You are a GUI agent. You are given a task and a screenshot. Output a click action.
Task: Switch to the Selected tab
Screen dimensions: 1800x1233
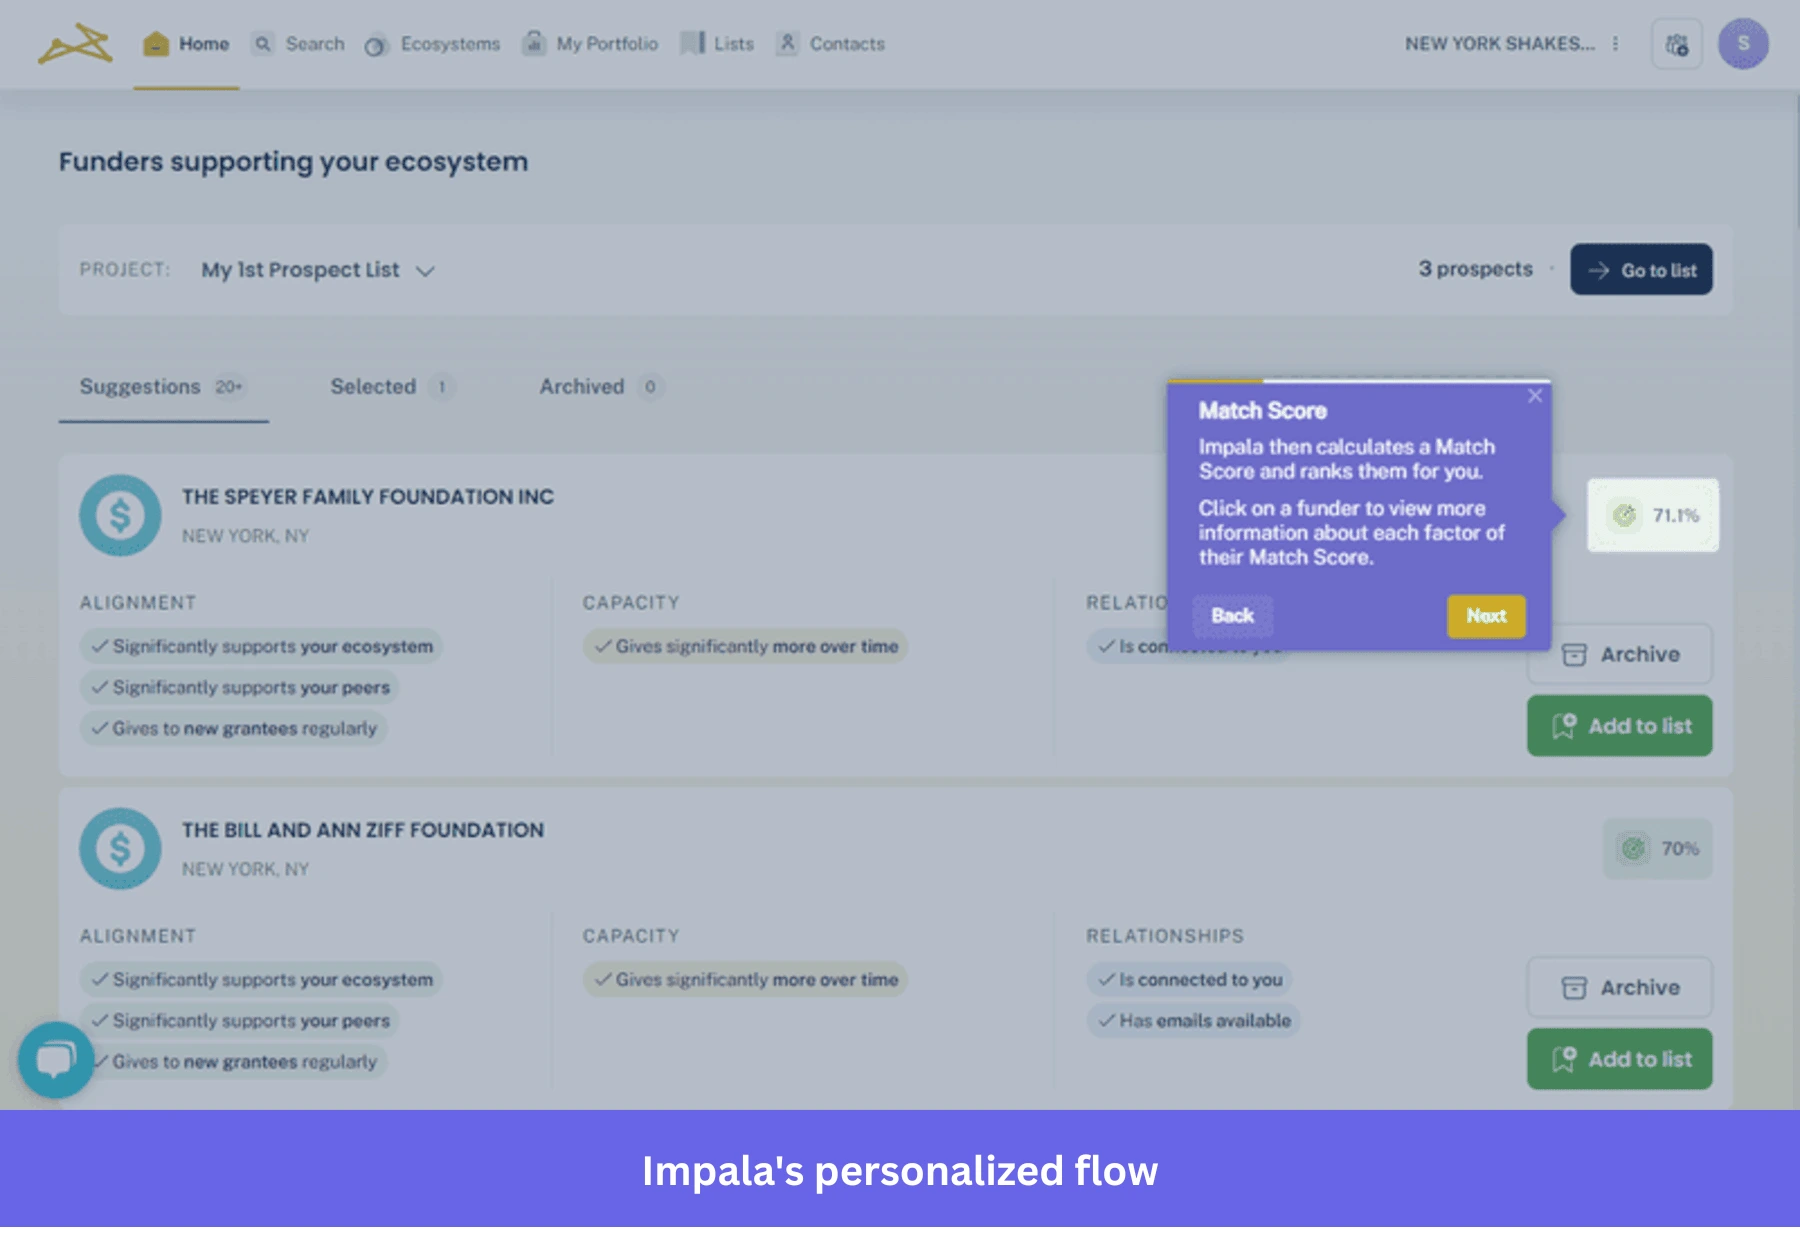[x=372, y=387]
